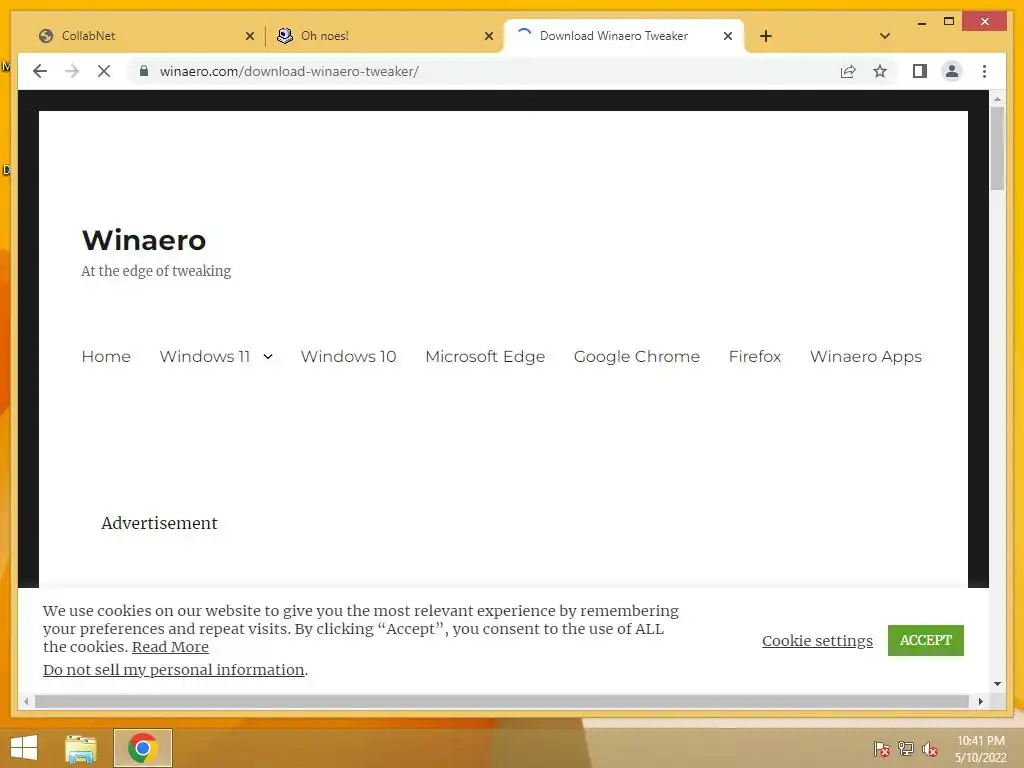Go to the Home menu item
The image size is (1024, 768).
tap(106, 357)
